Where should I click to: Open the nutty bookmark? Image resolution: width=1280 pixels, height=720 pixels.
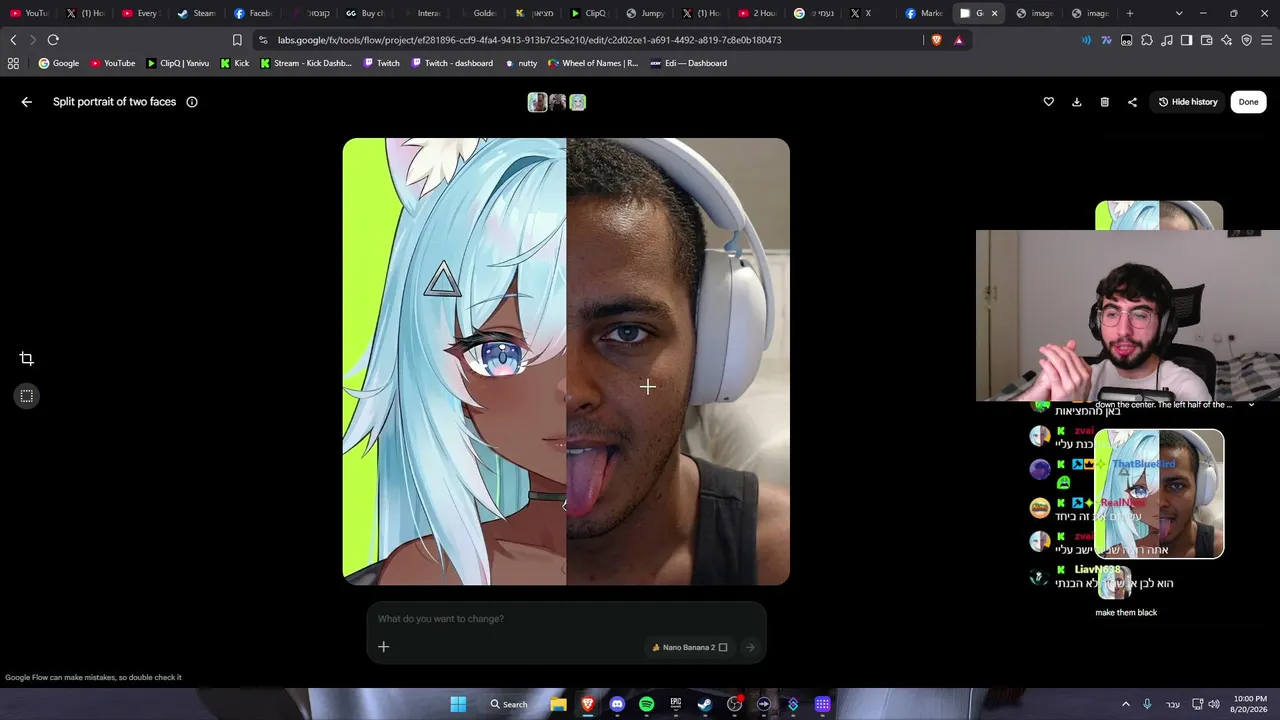[x=521, y=63]
